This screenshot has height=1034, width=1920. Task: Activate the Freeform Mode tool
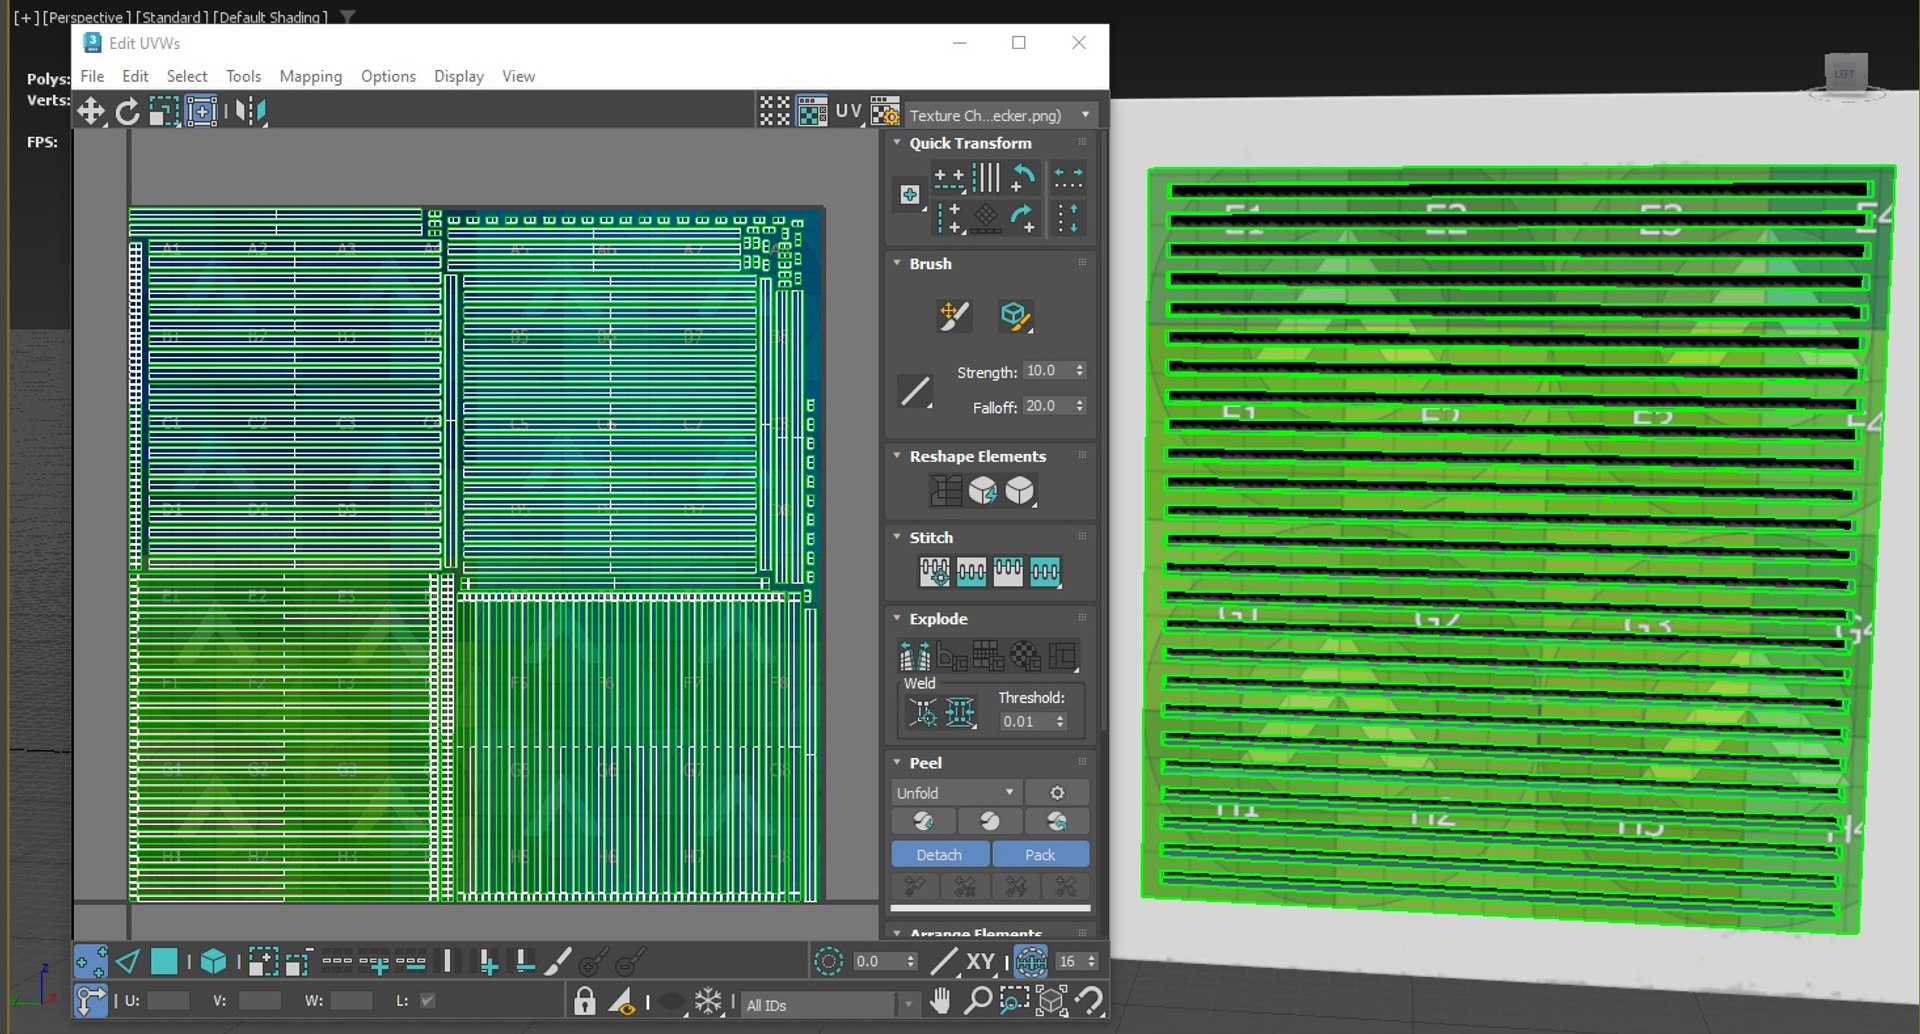[201, 111]
